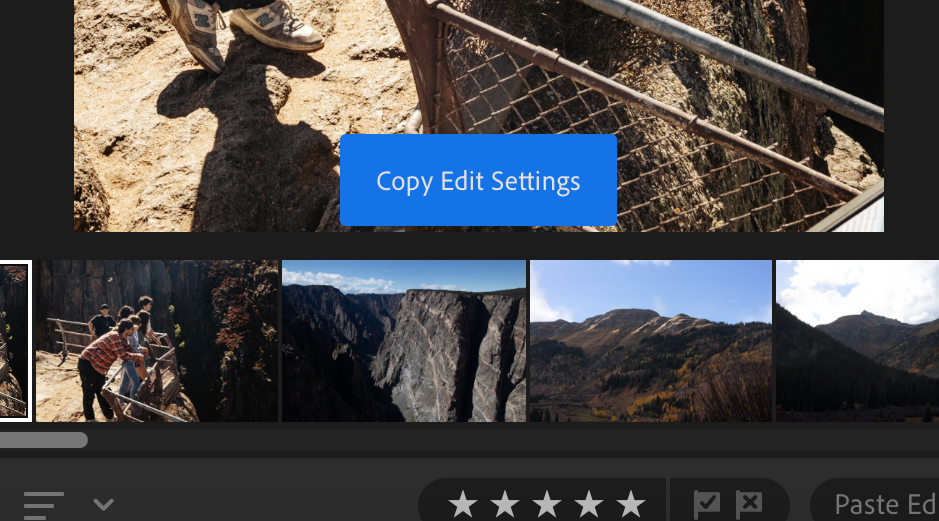Set rating to two stars
This screenshot has width=939, height=521.
point(505,504)
